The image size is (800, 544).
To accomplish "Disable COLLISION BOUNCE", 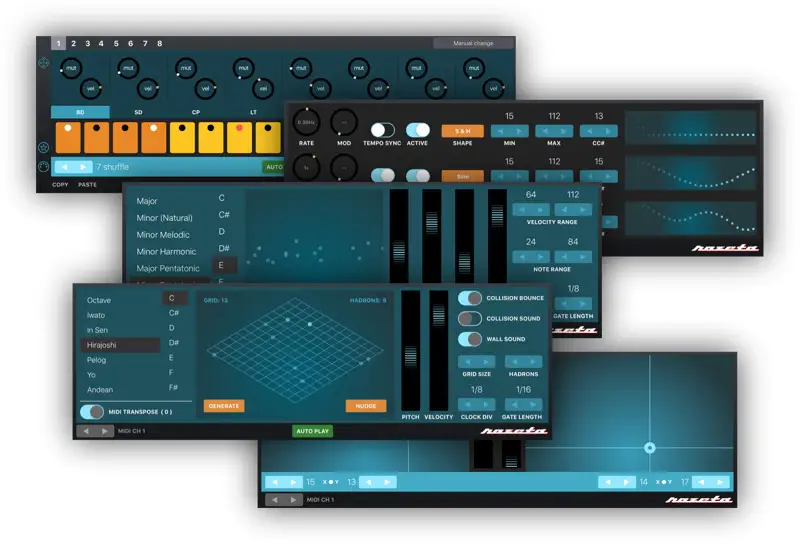I will [x=469, y=298].
